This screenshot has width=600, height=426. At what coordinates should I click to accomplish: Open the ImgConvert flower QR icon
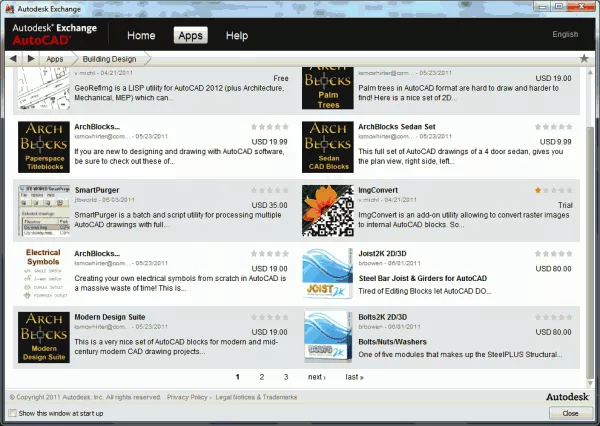[328, 211]
